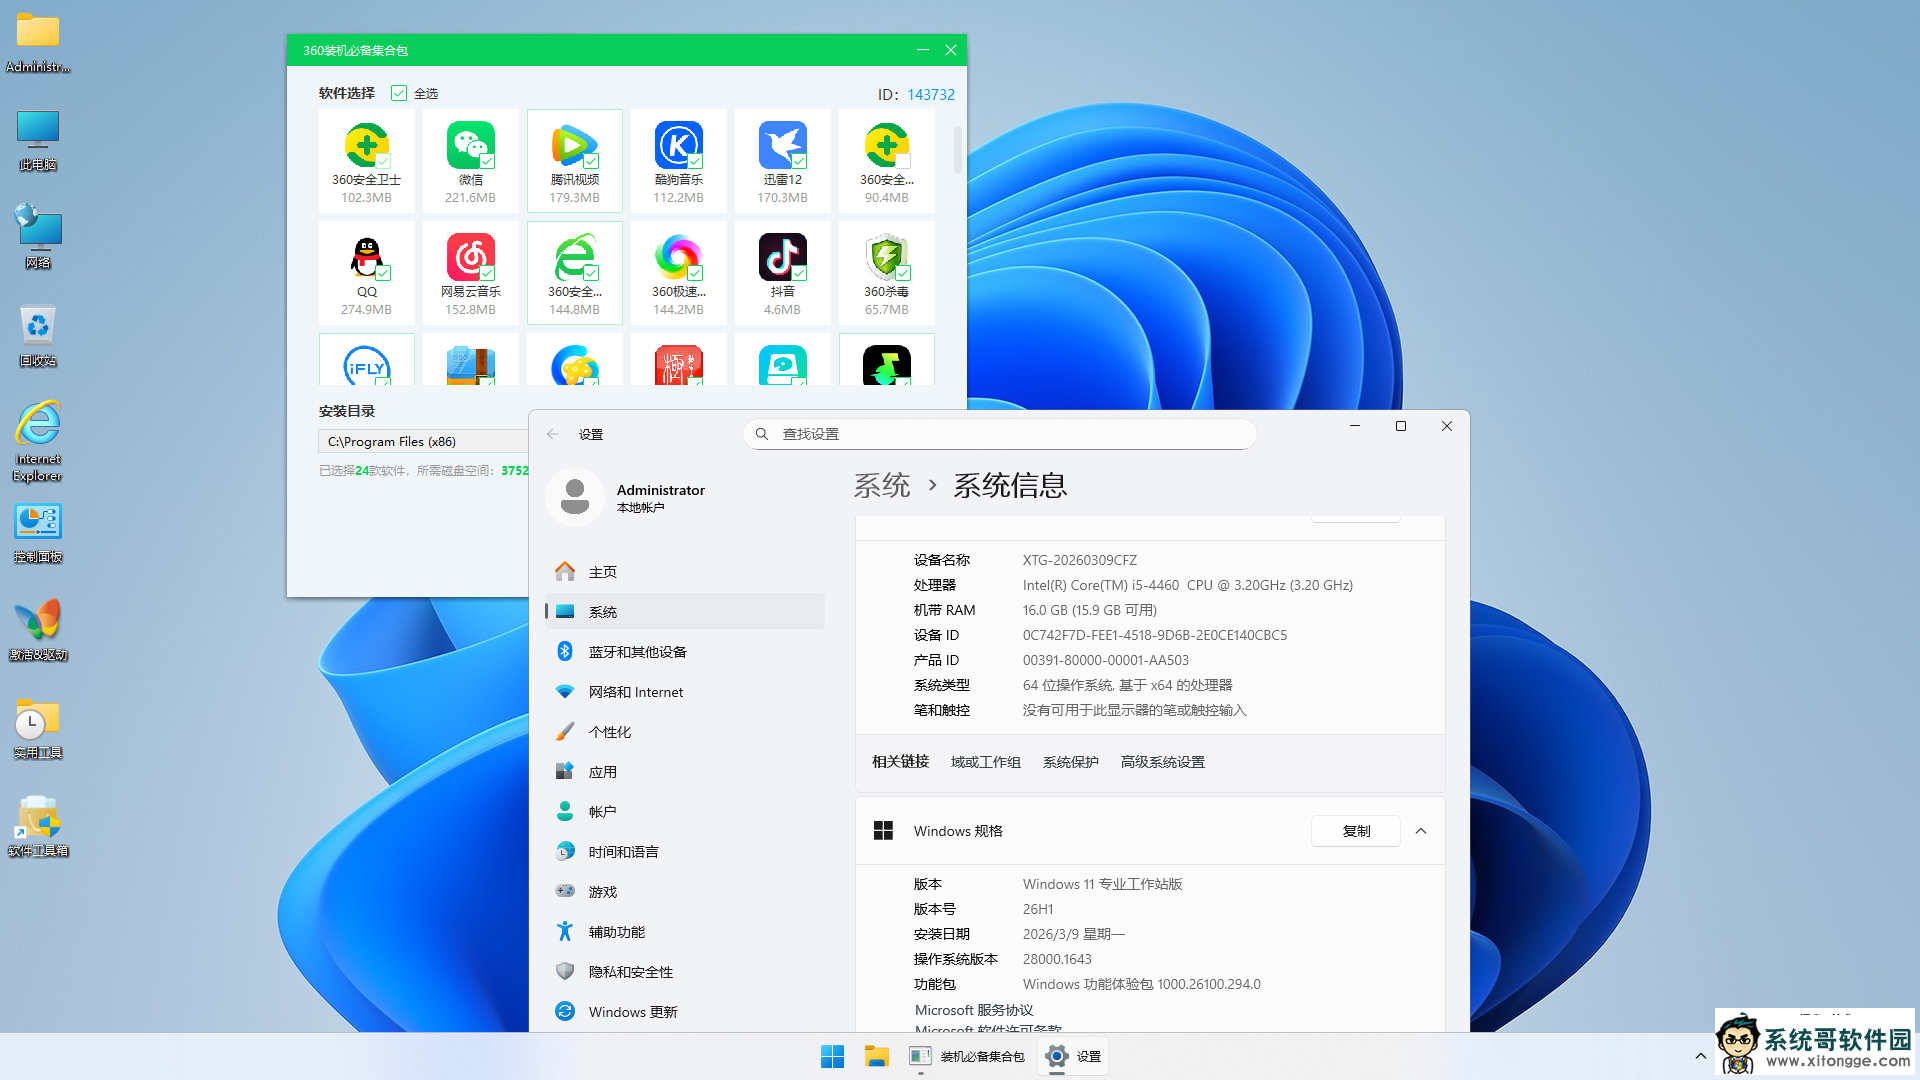Uncheck the 360安全卫士 checkbox
Viewport: 1920px width, 1080px height.
pos(384,161)
